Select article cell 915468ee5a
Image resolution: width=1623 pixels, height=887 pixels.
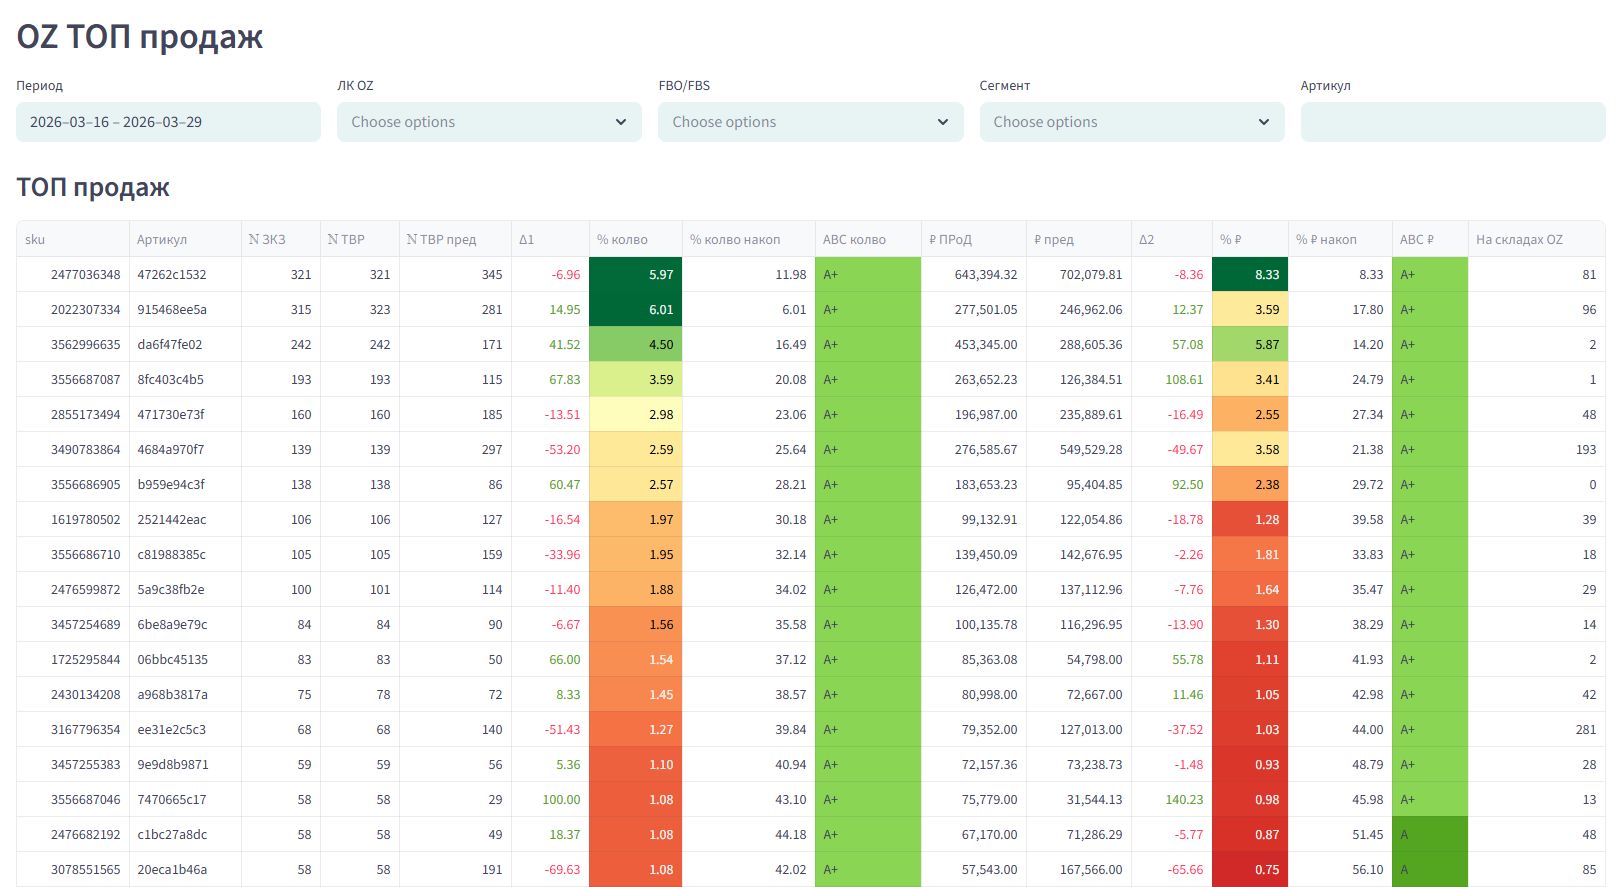185,309
